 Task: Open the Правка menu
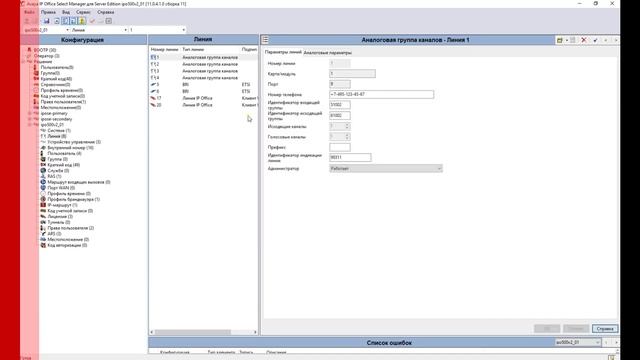tap(48, 12)
